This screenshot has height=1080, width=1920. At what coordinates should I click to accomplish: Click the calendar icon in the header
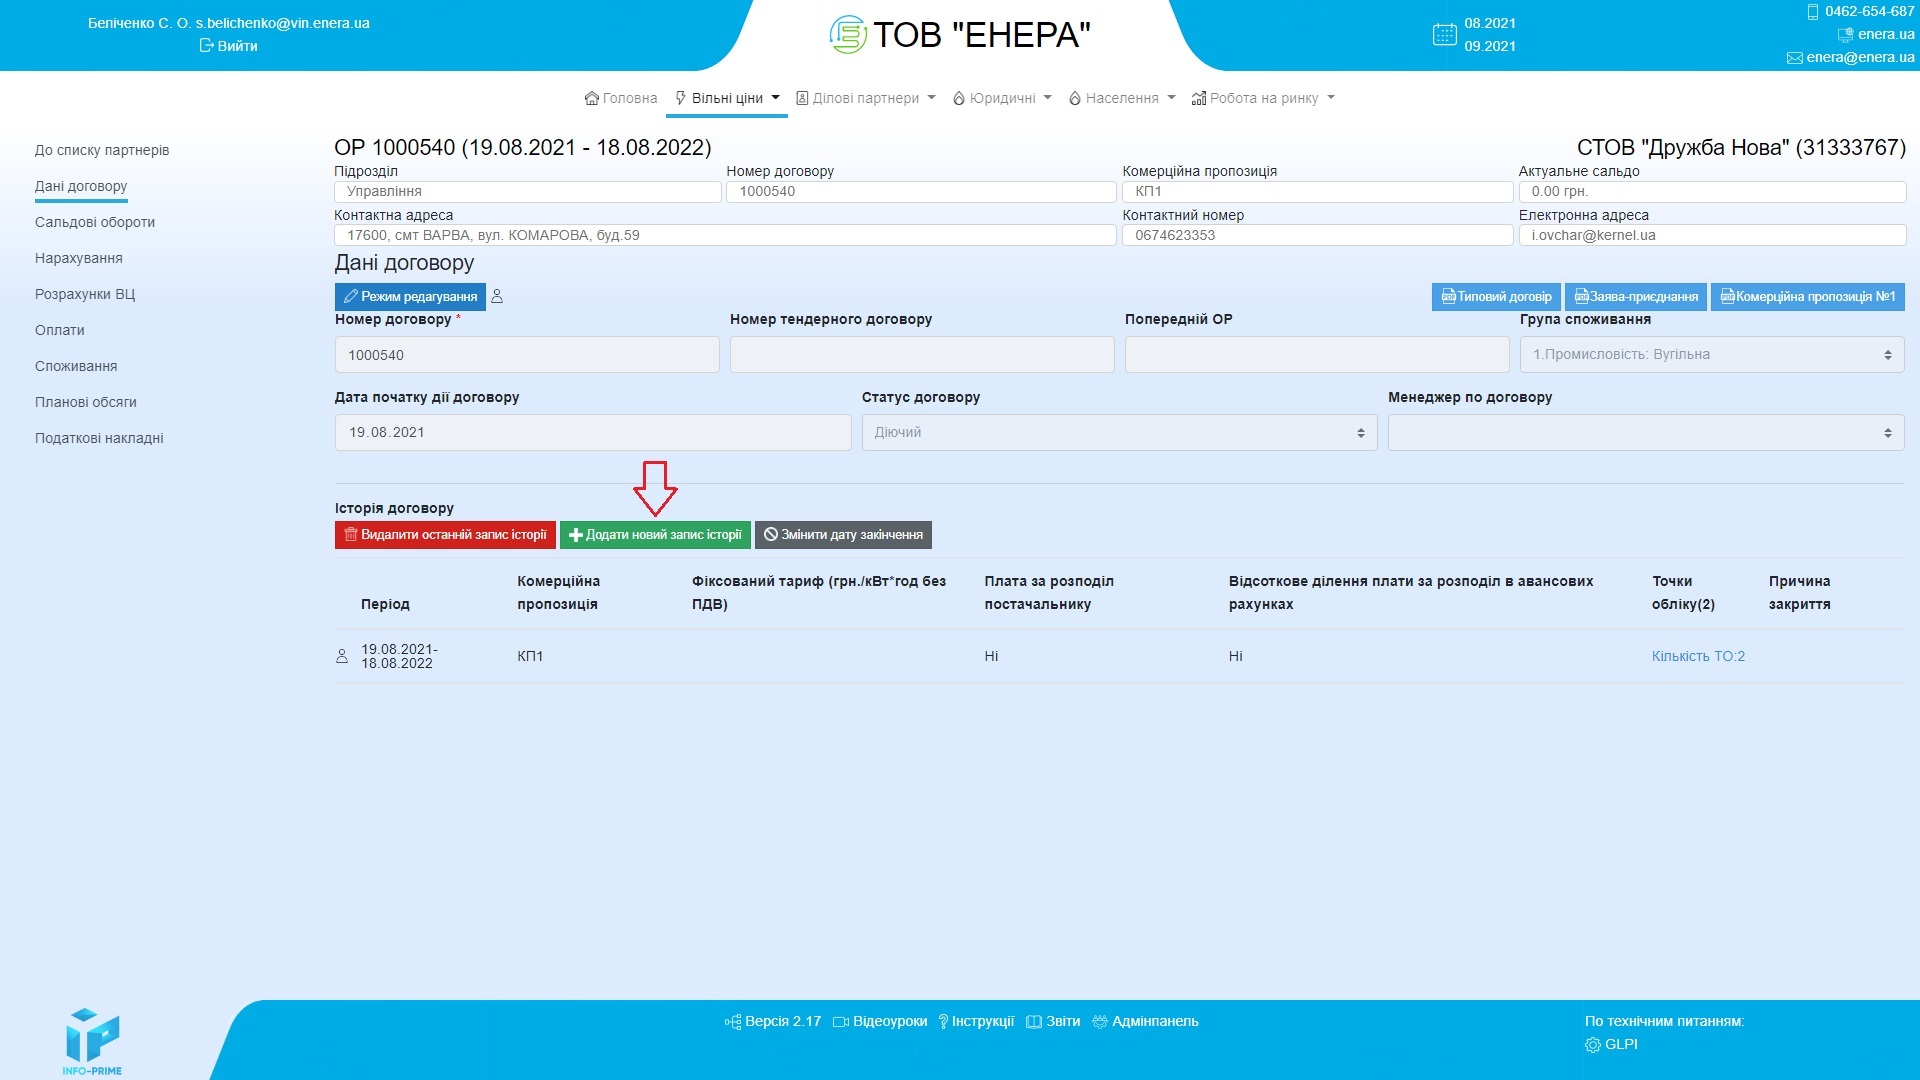[1444, 35]
